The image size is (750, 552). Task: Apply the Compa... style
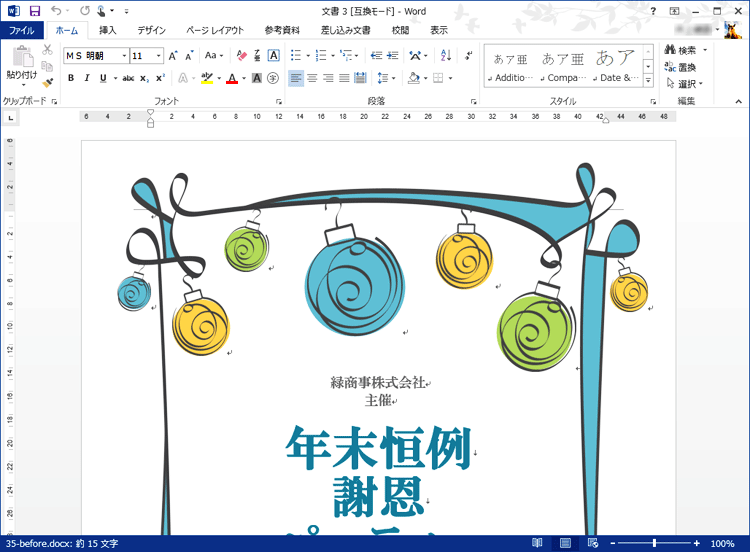[563, 66]
